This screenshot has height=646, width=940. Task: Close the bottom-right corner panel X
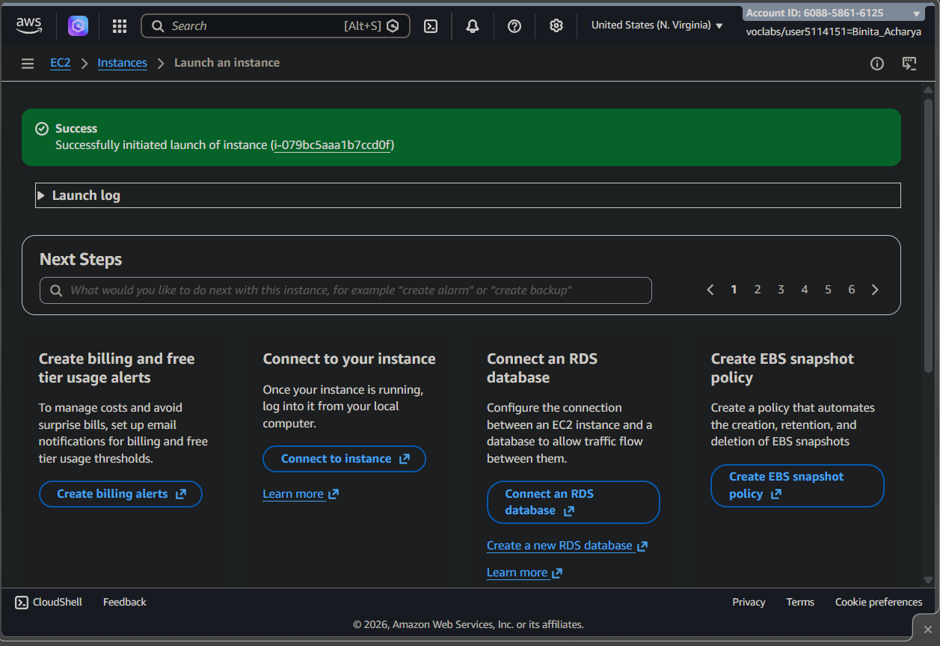pyautogui.click(x=927, y=630)
